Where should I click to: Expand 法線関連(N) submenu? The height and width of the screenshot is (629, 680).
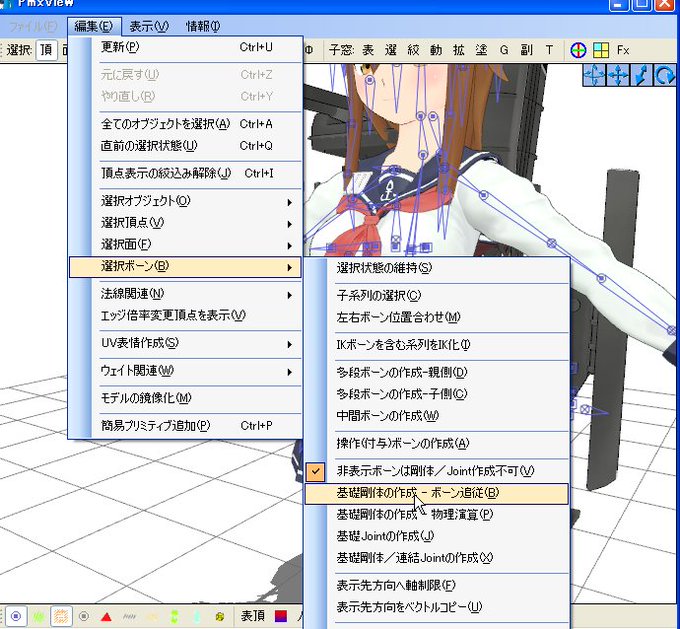[x=186, y=294]
